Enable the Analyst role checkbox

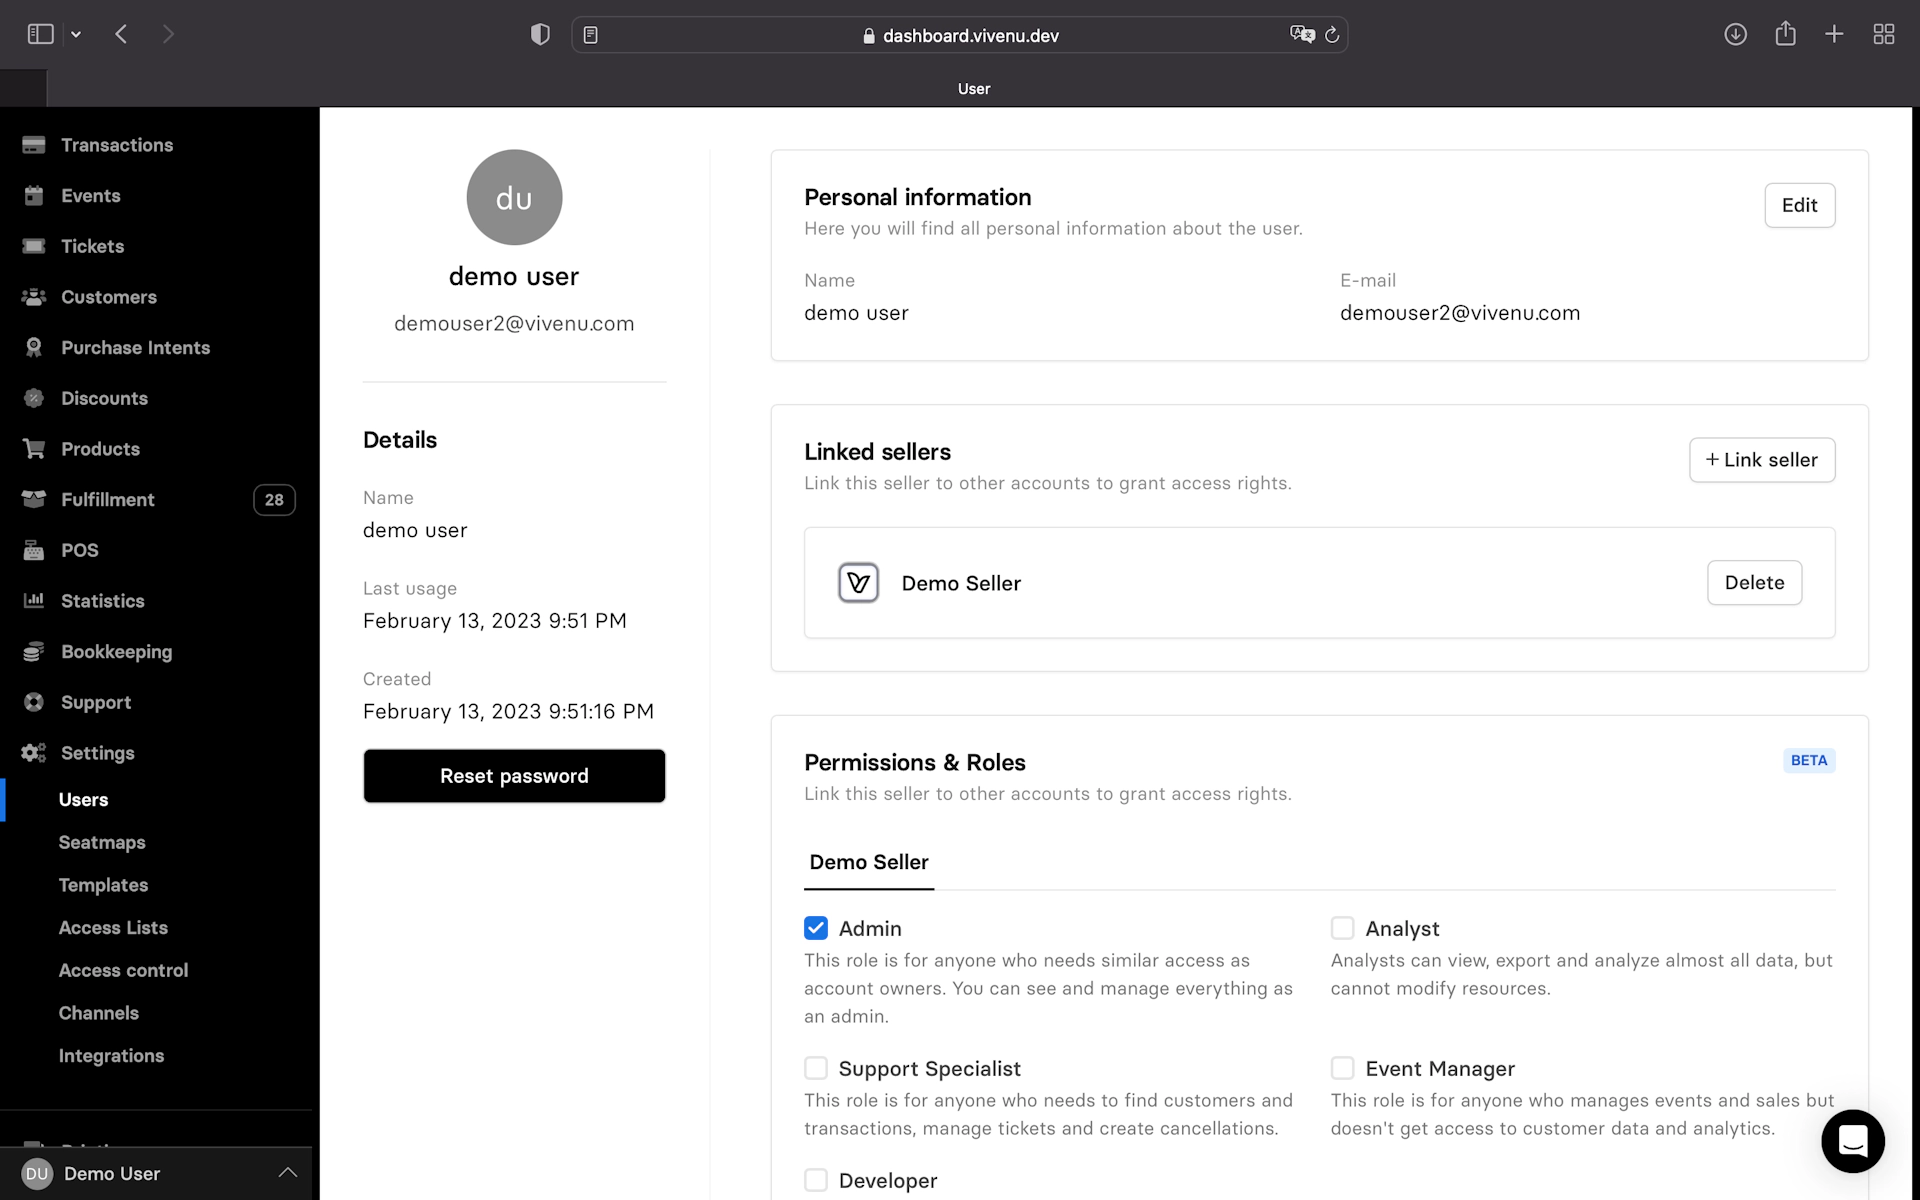1342,928
